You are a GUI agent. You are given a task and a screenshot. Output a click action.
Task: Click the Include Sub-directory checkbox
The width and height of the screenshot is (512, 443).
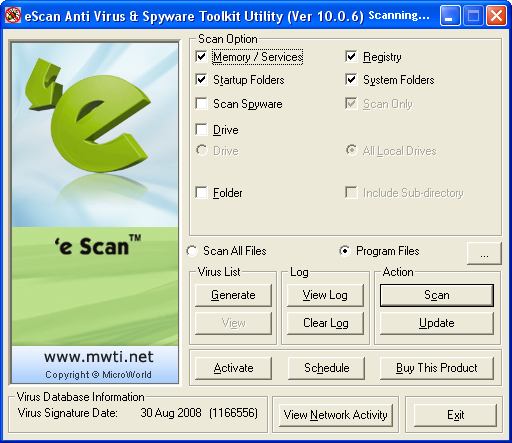351,192
